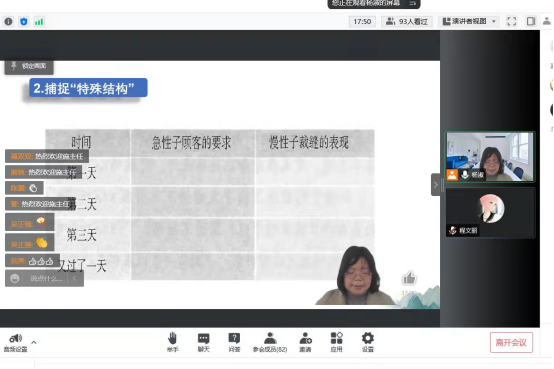Open the invite icon
This screenshot has width=554, height=369.
(305, 342)
